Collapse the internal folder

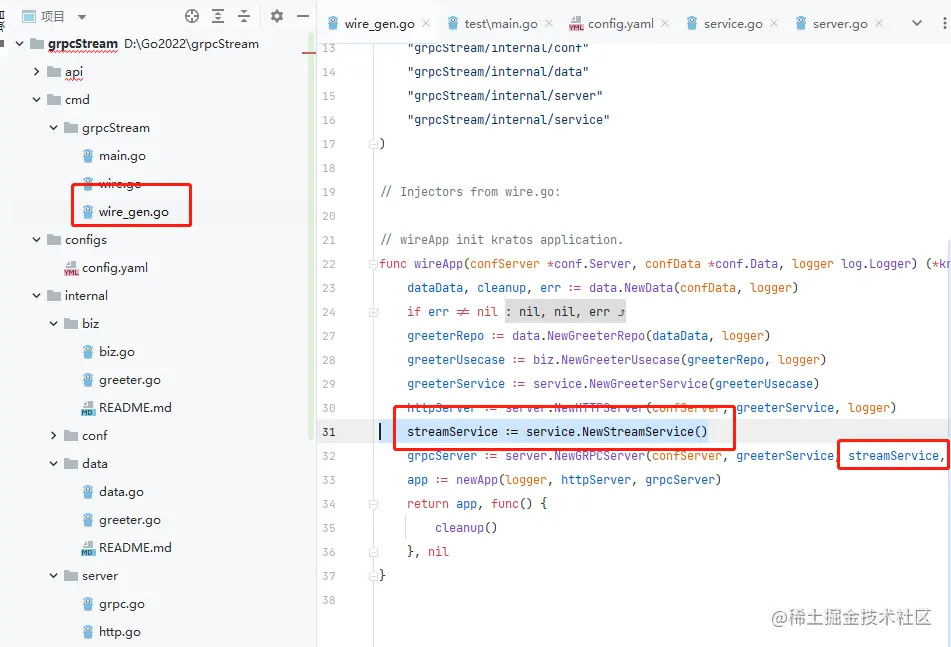[x=36, y=295]
